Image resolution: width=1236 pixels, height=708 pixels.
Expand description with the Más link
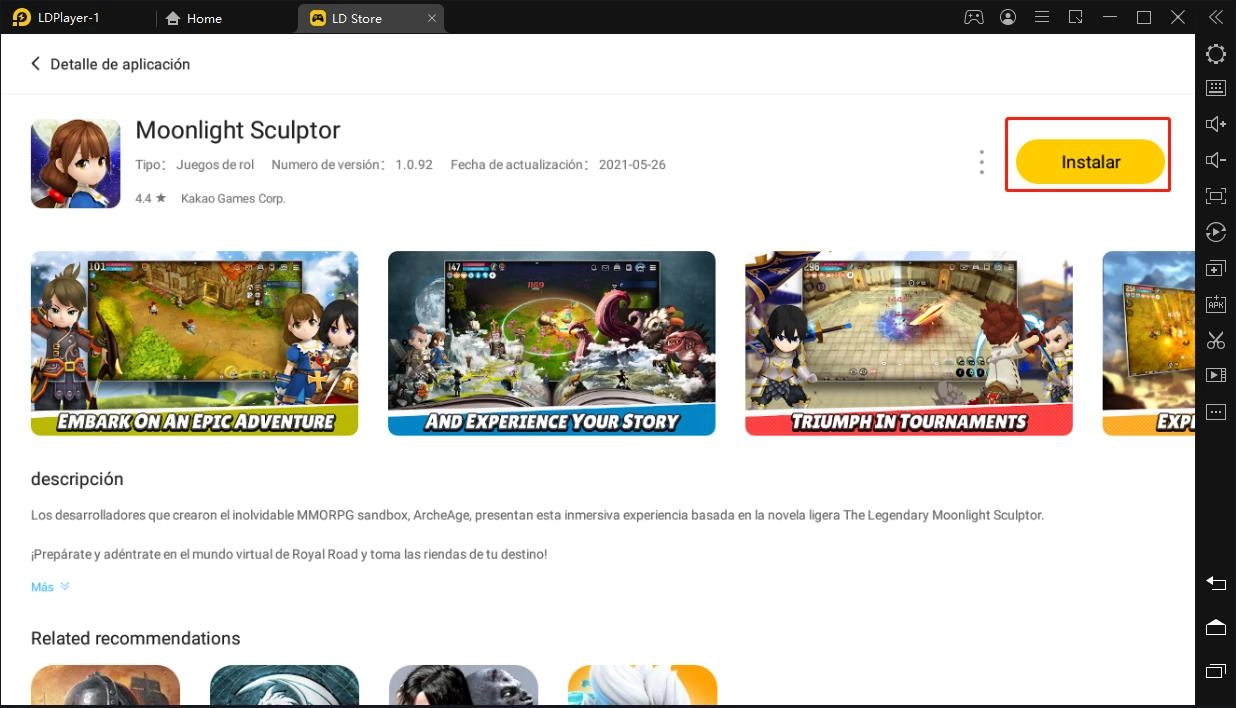pos(50,587)
